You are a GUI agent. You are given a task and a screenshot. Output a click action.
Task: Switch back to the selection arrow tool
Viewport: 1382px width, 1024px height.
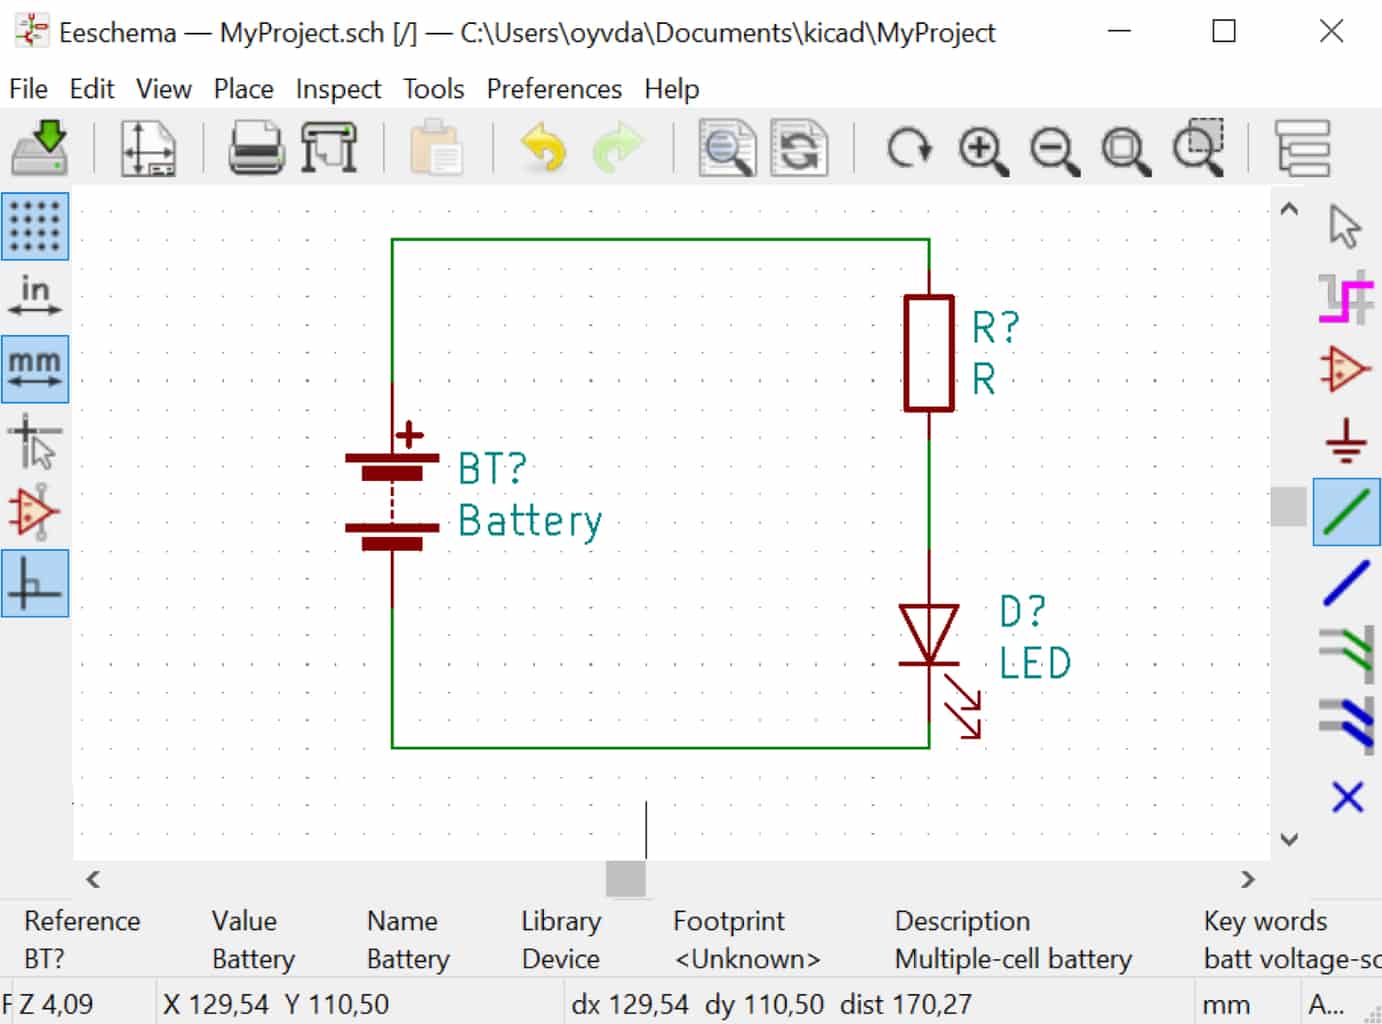click(x=1347, y=226)
